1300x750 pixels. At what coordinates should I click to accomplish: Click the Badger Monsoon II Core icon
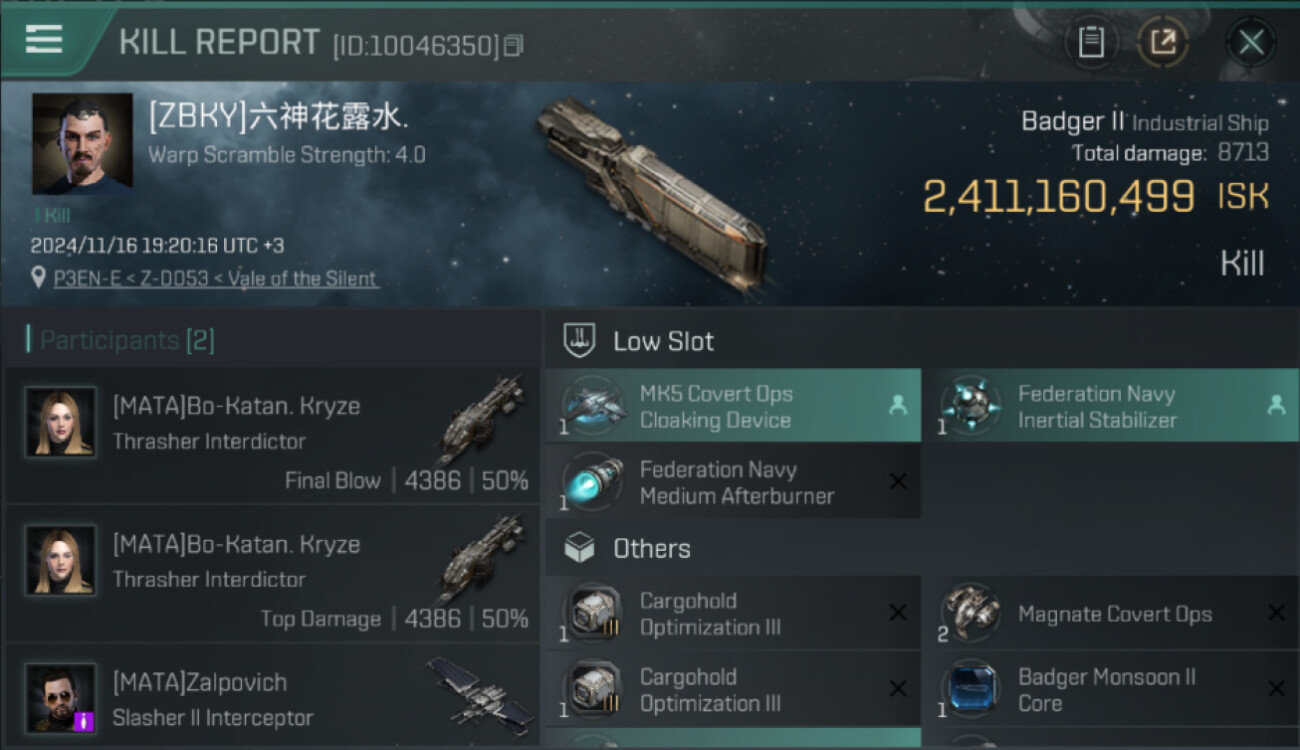tap(970, 689)
